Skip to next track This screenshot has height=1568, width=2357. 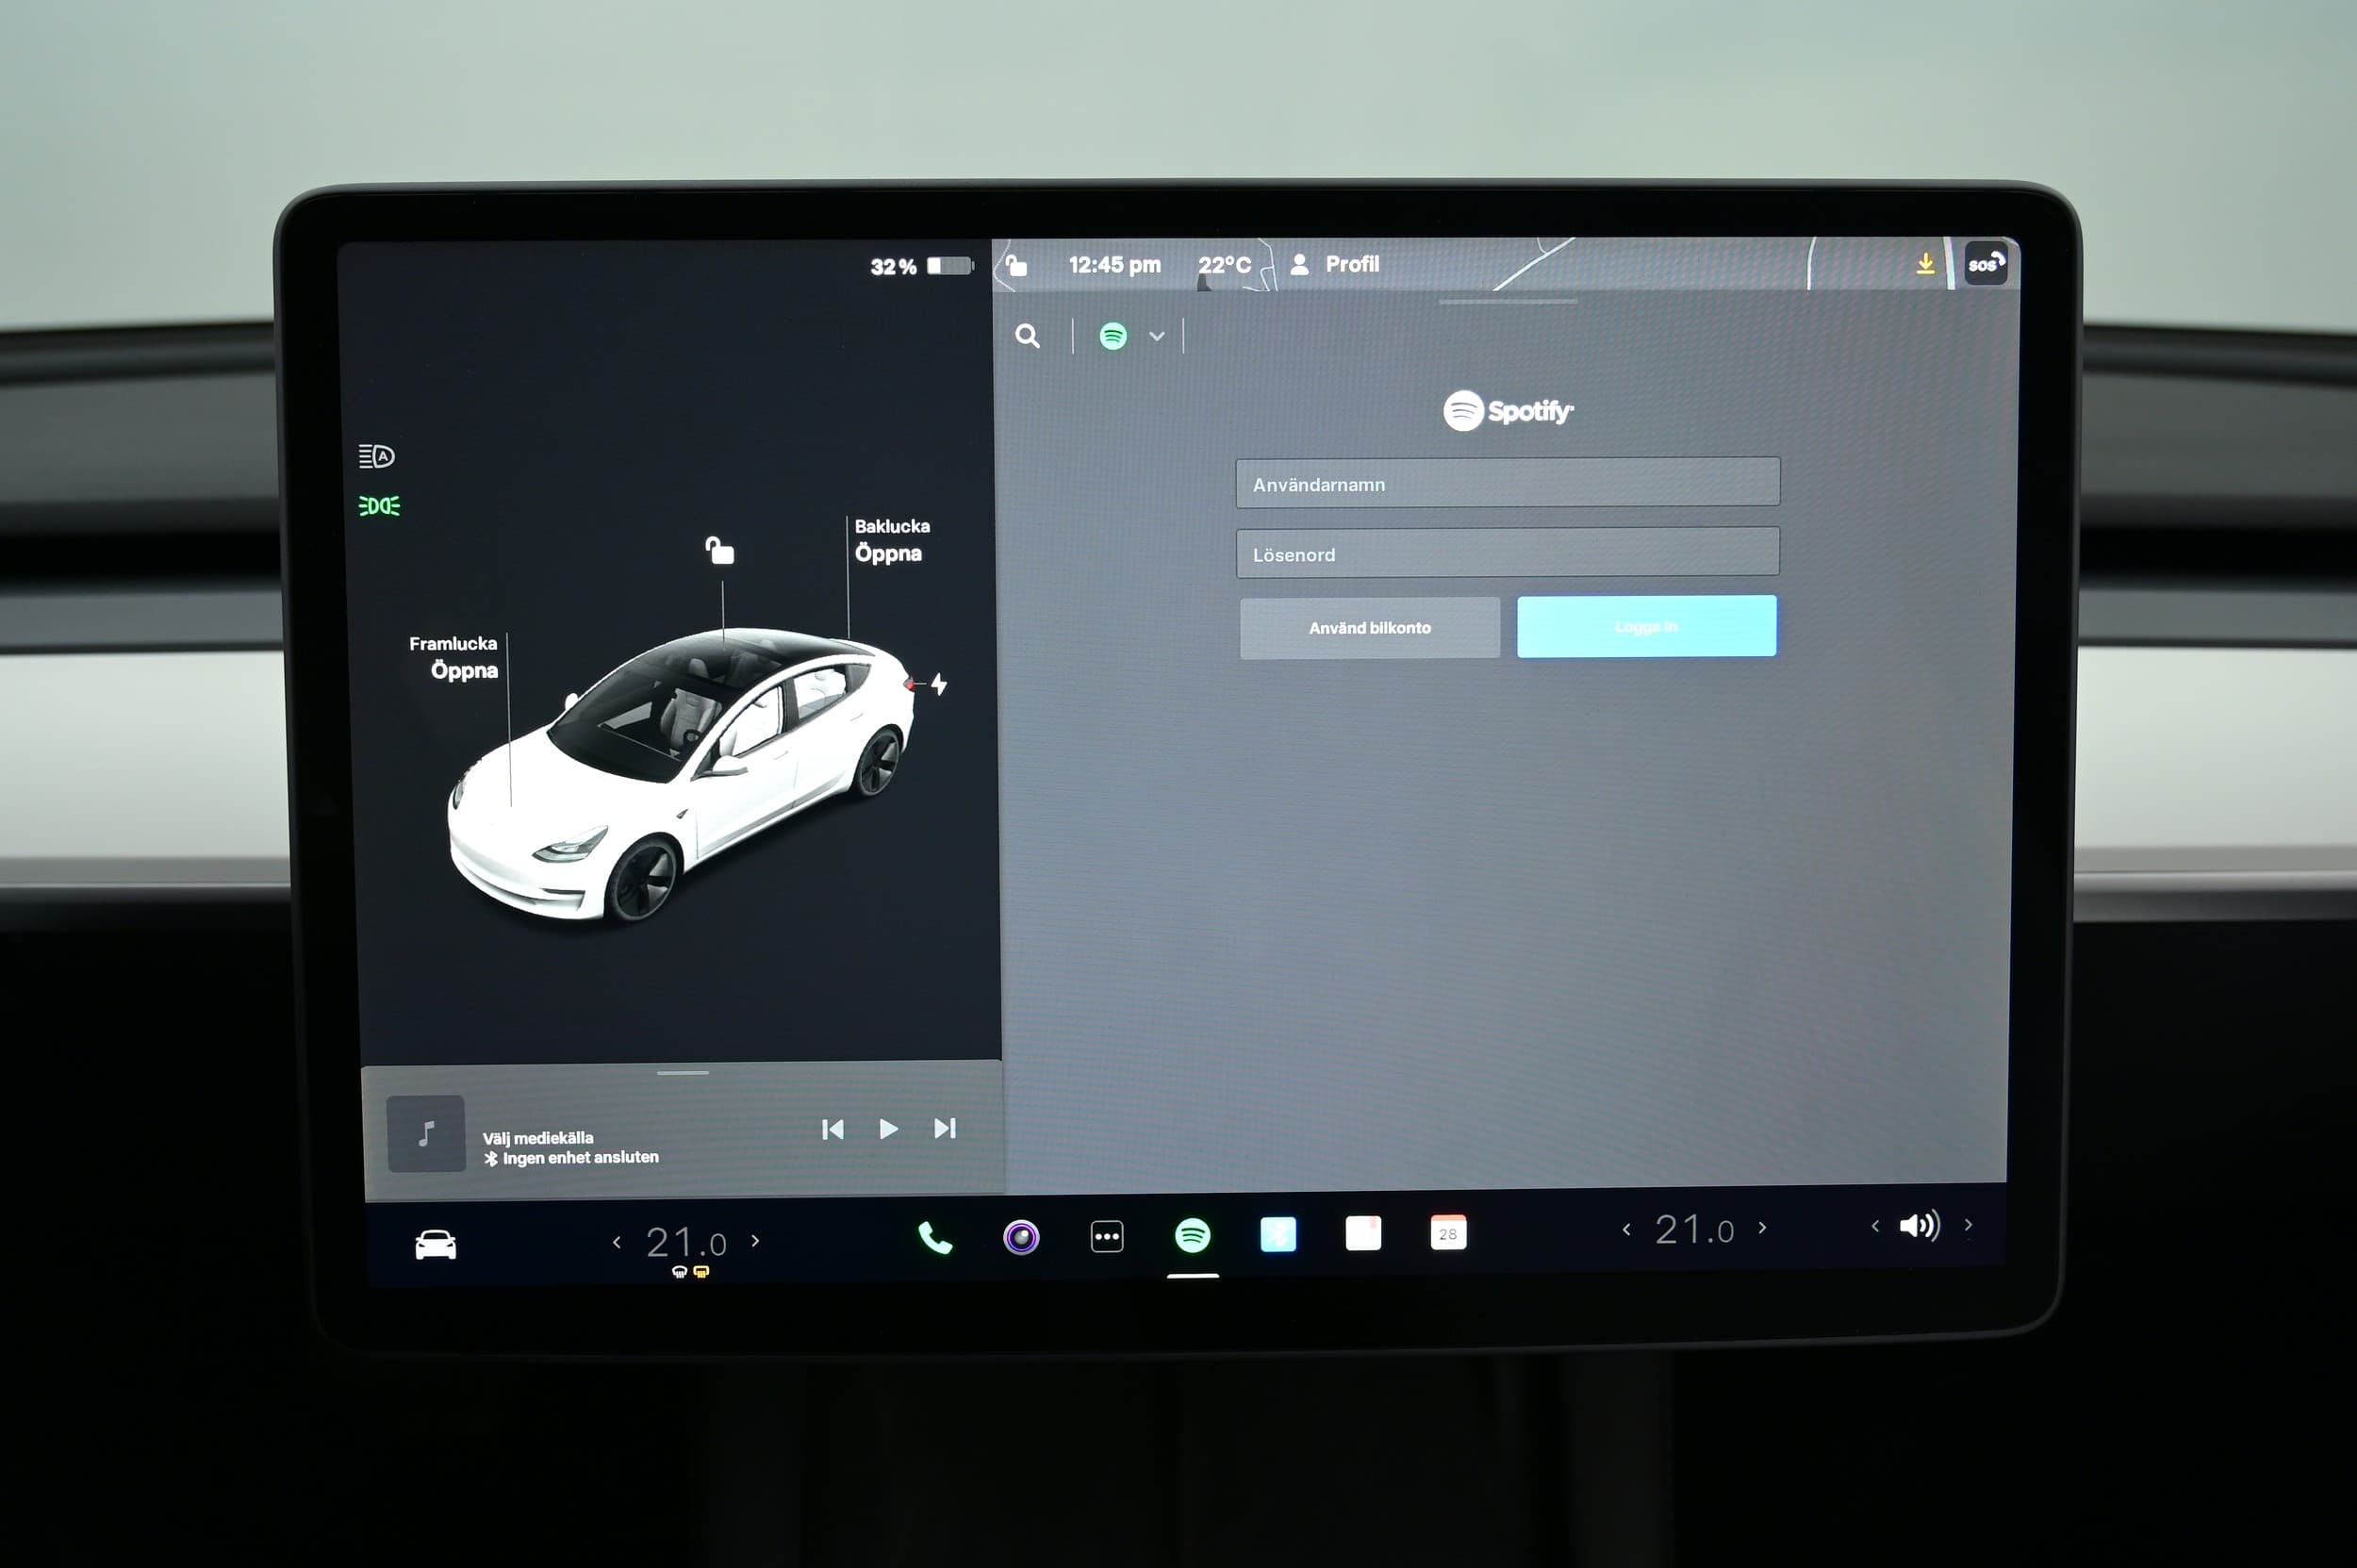point(945,1128)
